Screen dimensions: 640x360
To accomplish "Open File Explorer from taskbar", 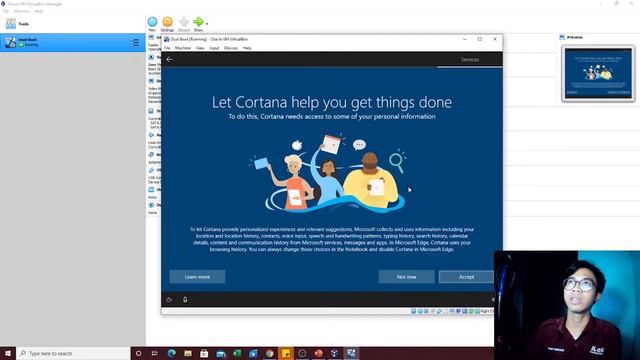I will click(x=188, y=353).
